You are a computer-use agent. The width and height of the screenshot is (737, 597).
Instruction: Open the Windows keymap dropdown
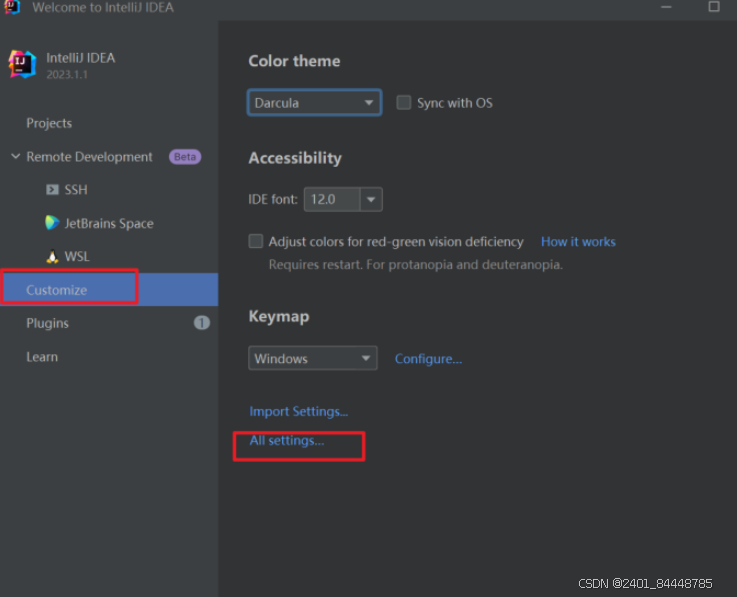(x=313, y=358)
